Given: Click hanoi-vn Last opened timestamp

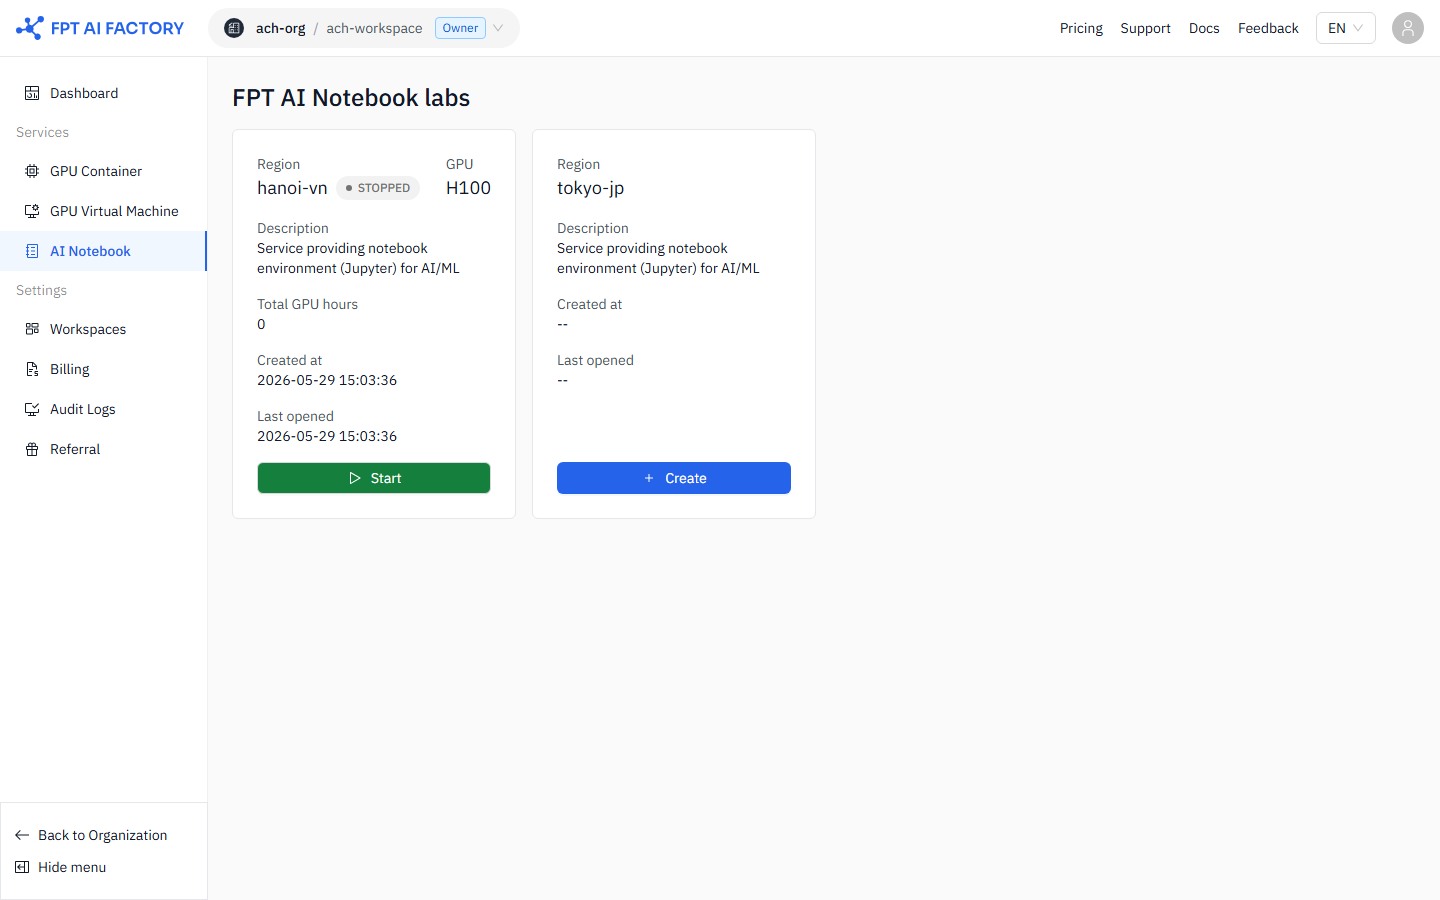Looking at the screenshot, I should pyautogui.click(x=327, y=436).
